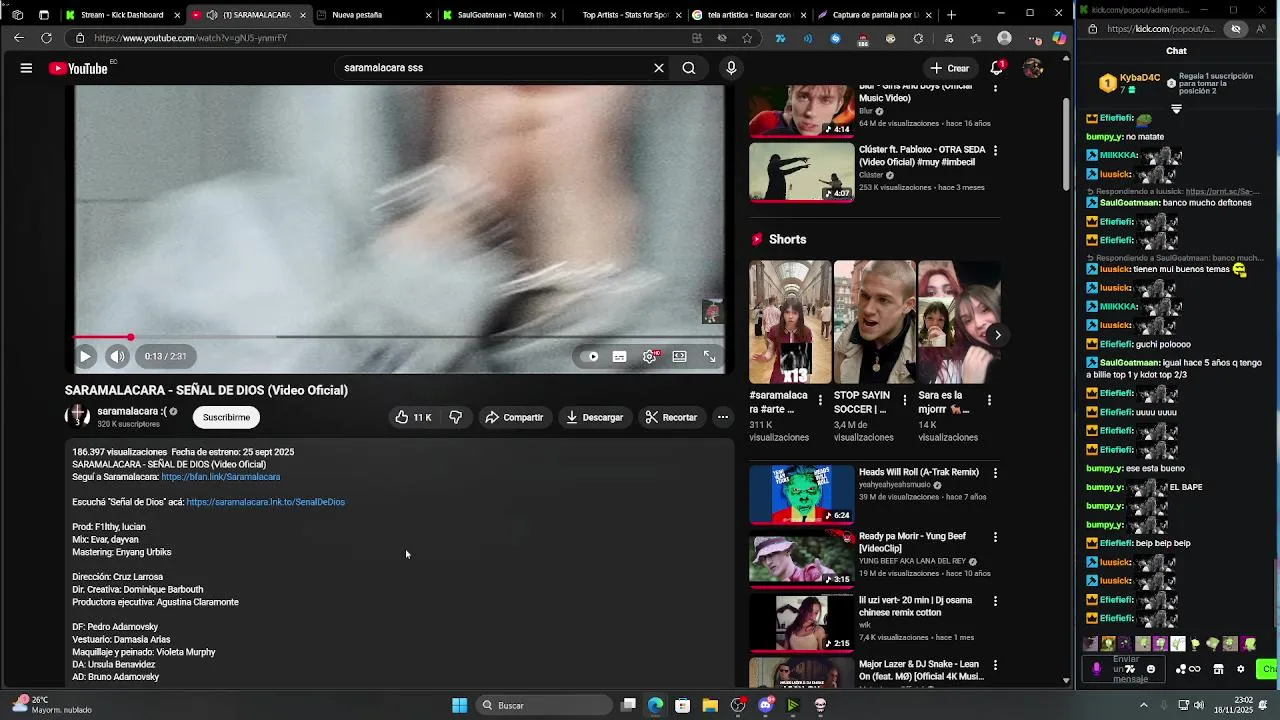Click the search magnifier button
Screen dimensions: 1280x720
[x=689, y=68]
